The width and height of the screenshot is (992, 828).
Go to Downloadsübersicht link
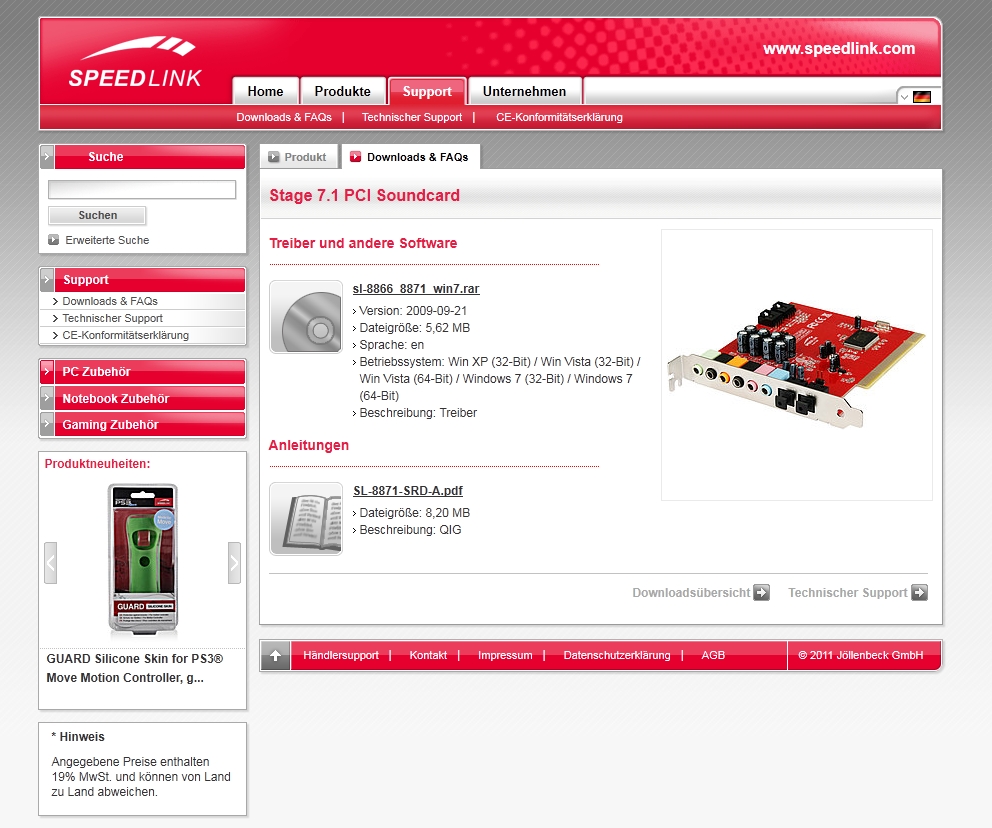(691, 593)
